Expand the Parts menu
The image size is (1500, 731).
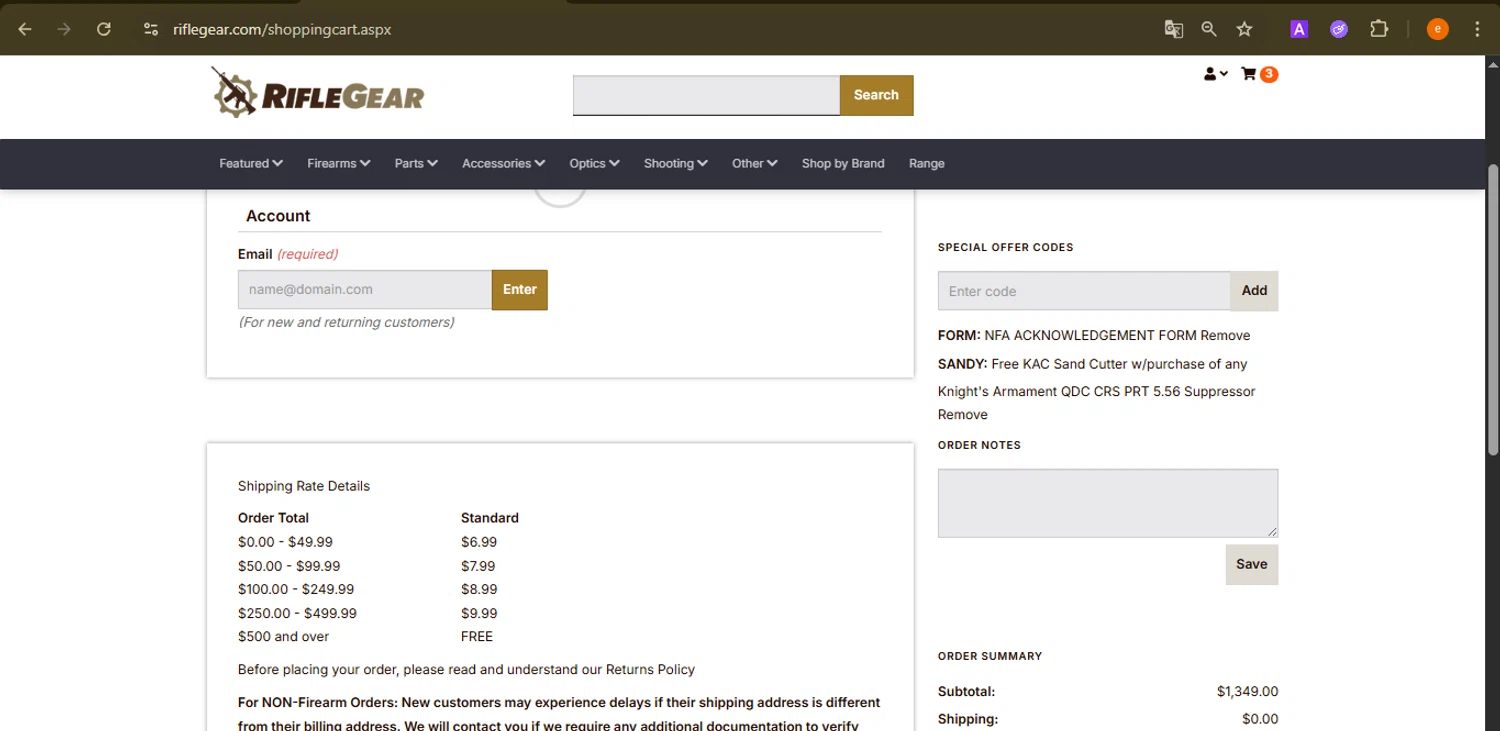tap(416, 163)
